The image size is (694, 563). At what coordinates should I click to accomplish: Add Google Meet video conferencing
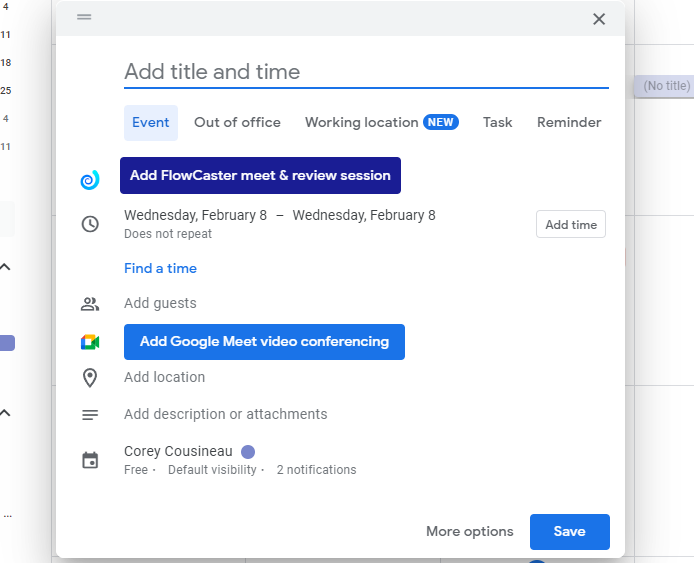pyautogui.click(x=264, y=342)
